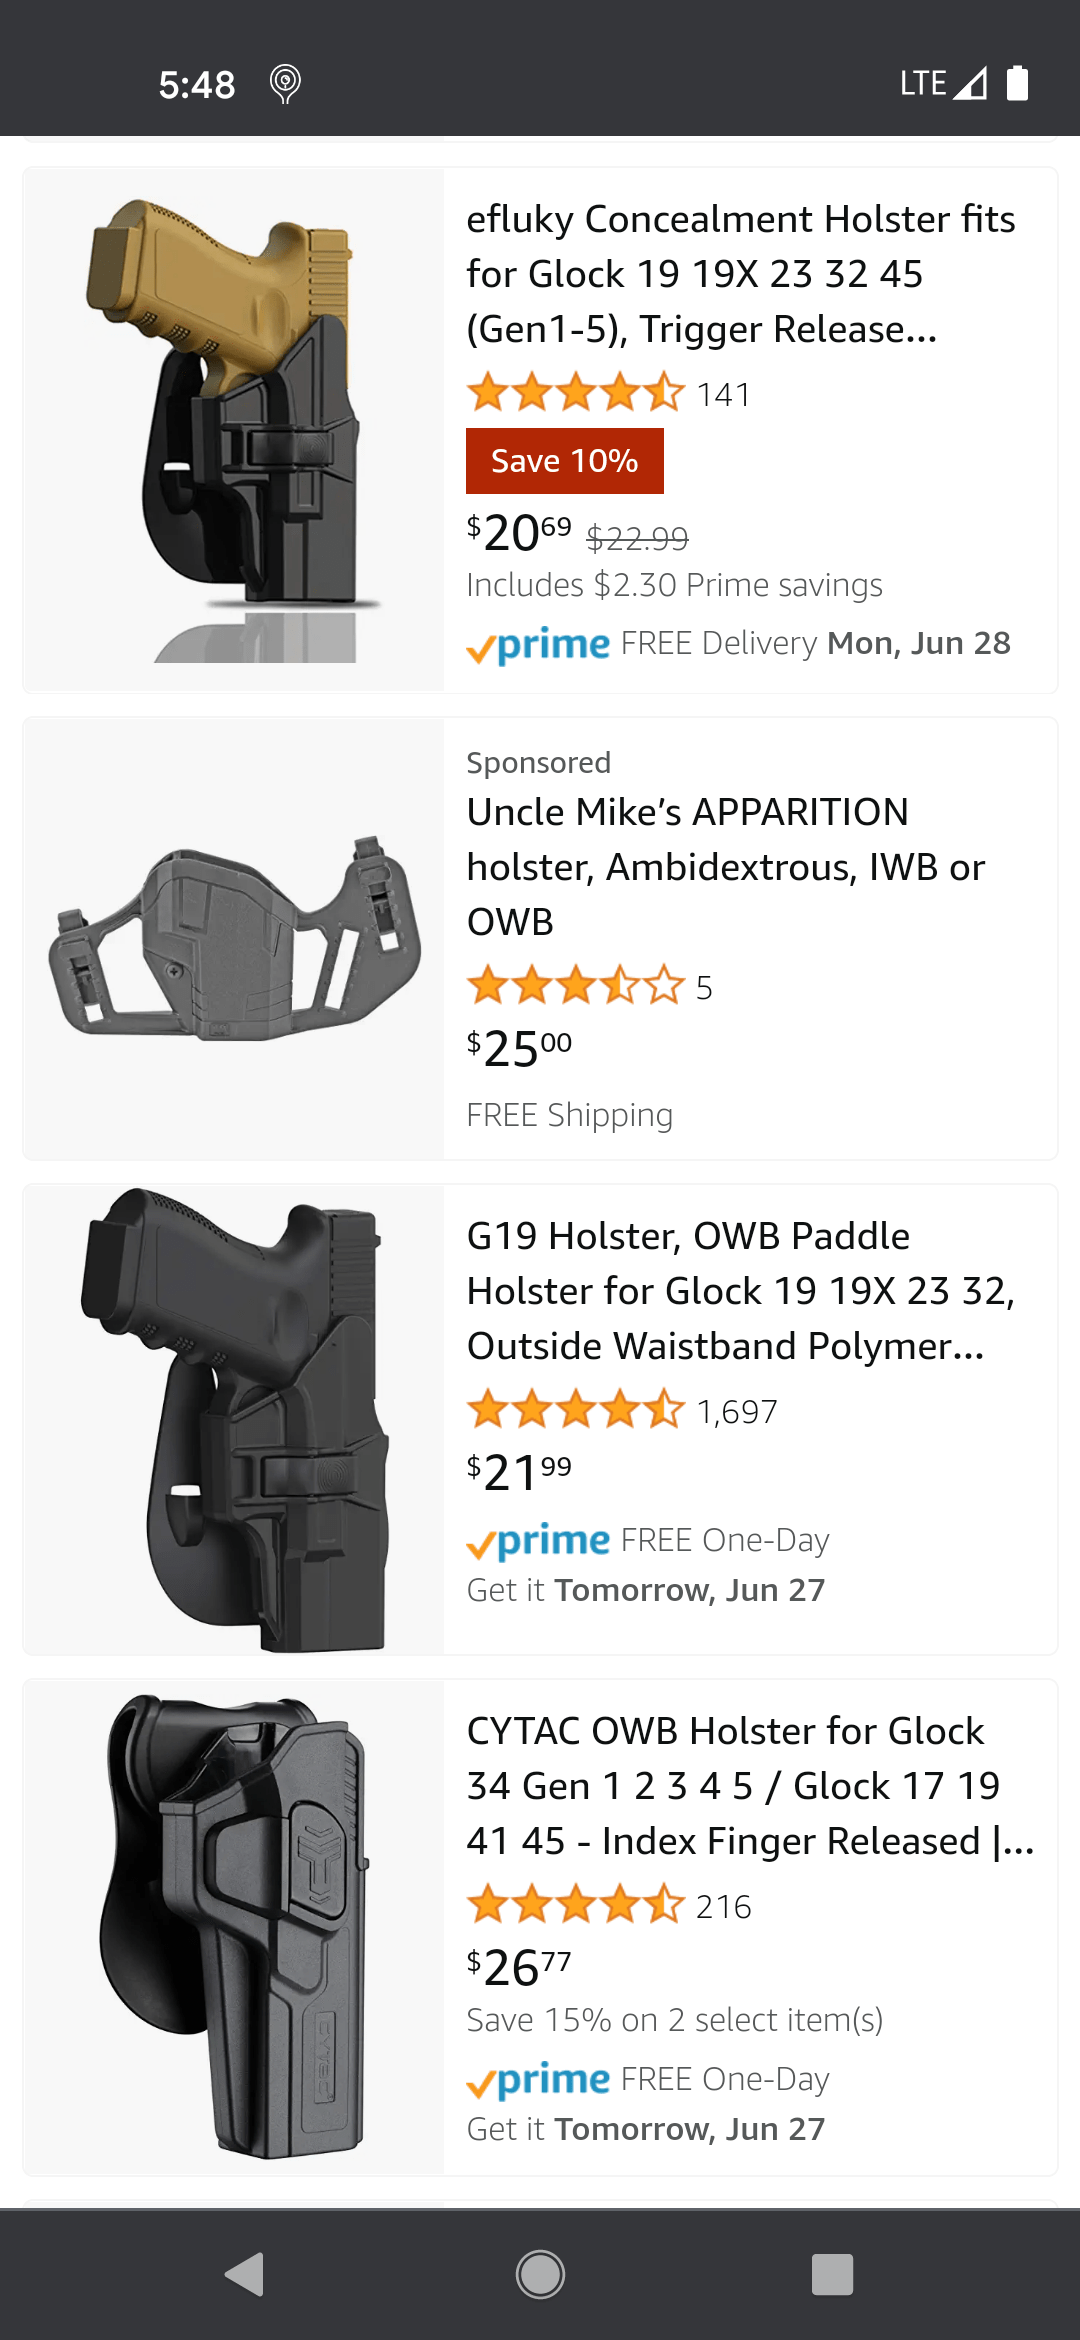Open the efluky Concealment Holster product page
This screenshot has width=1080, height=2340.
740,275
